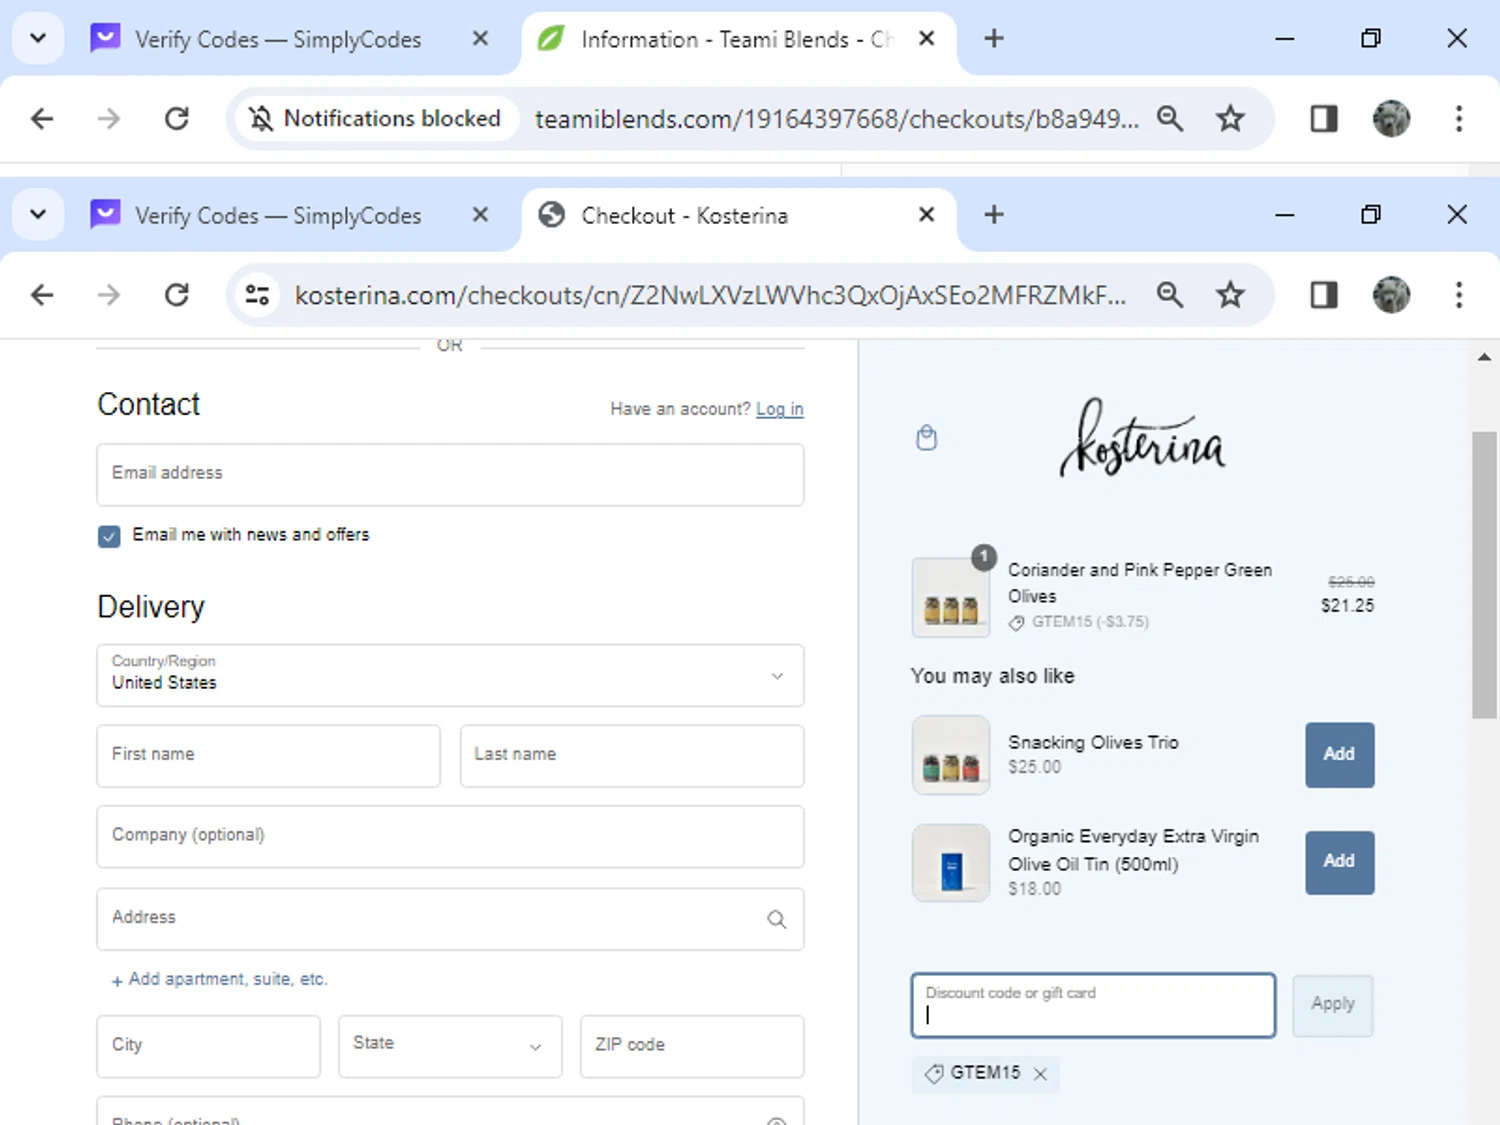This screenshot has width=1500, height=1125.
Task: Open side panel in Kosterina window
Action: [x=1324, y=295]
